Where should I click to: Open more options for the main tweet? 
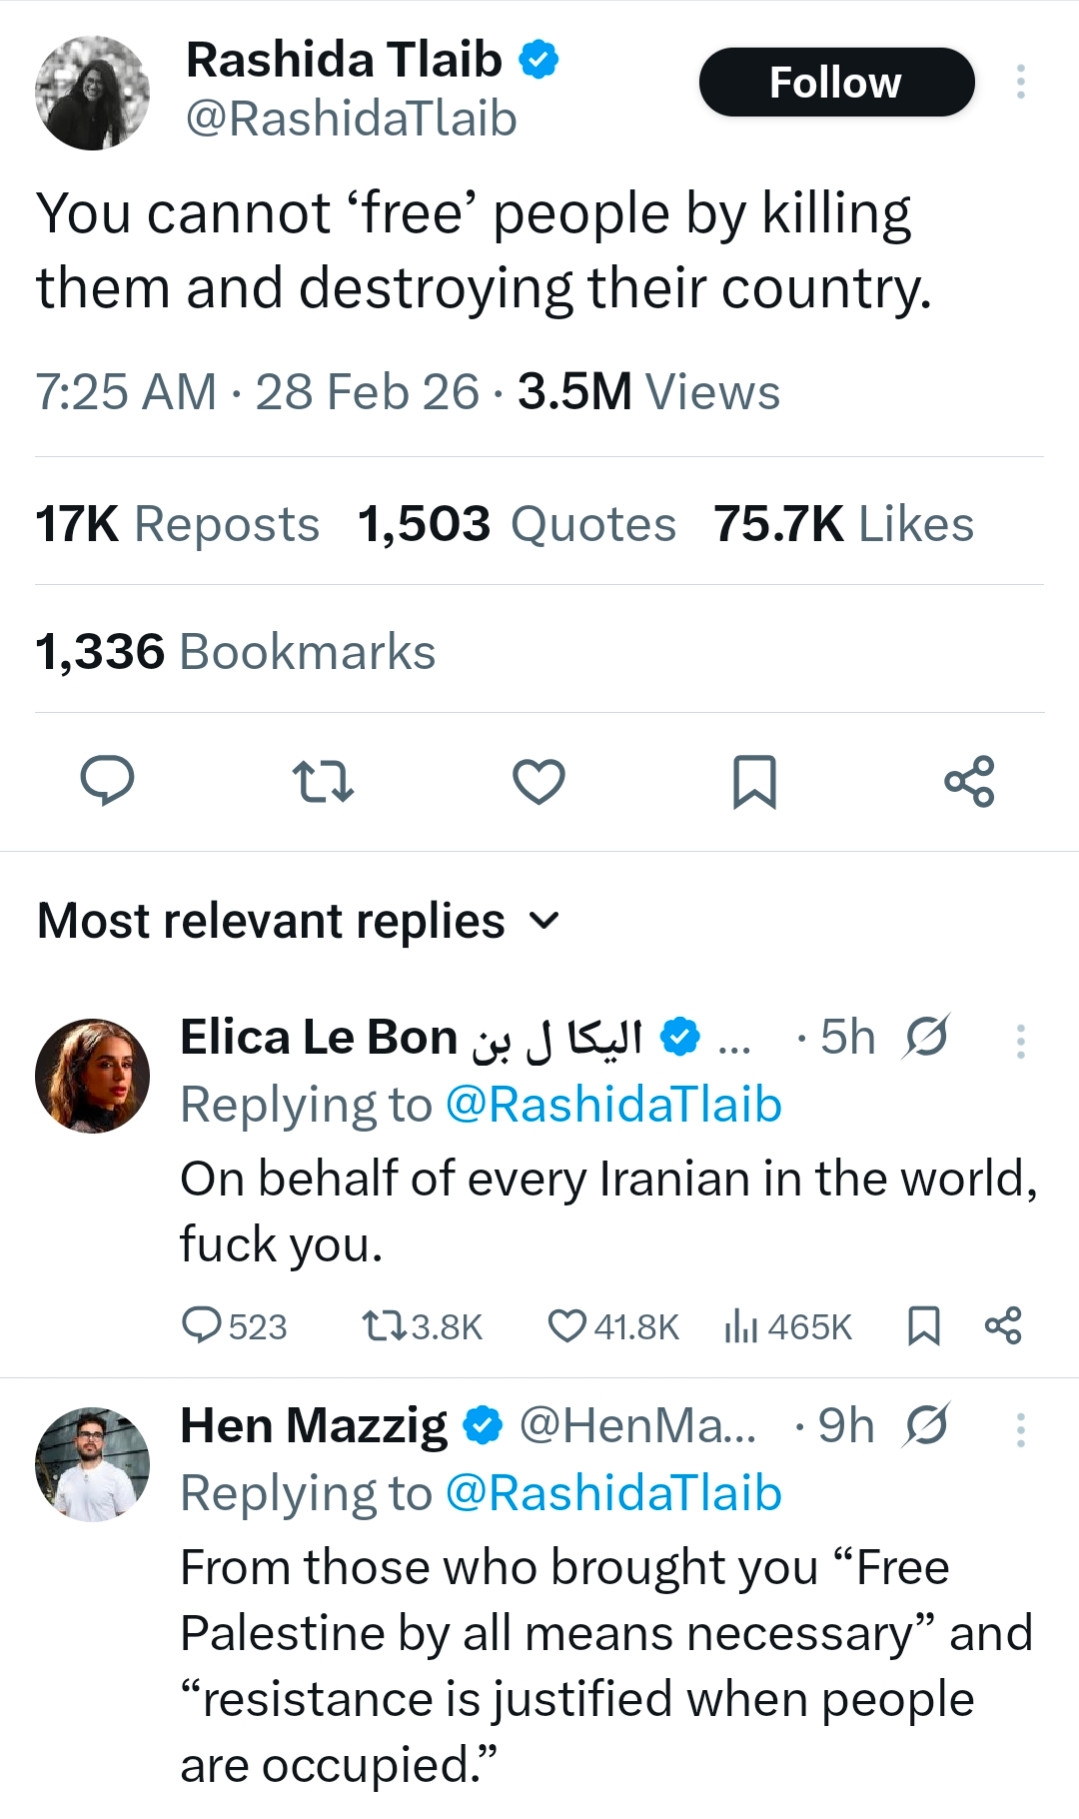tap(1020, 82)
